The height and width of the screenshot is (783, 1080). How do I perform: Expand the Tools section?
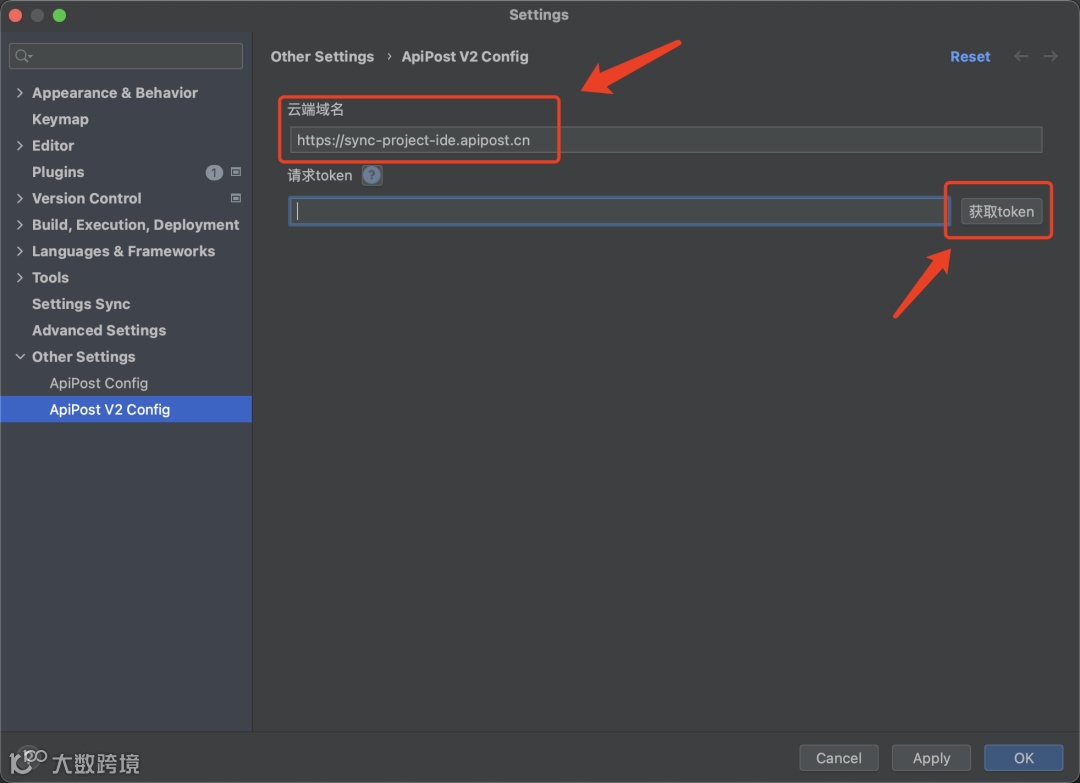[x=19, y=278]
